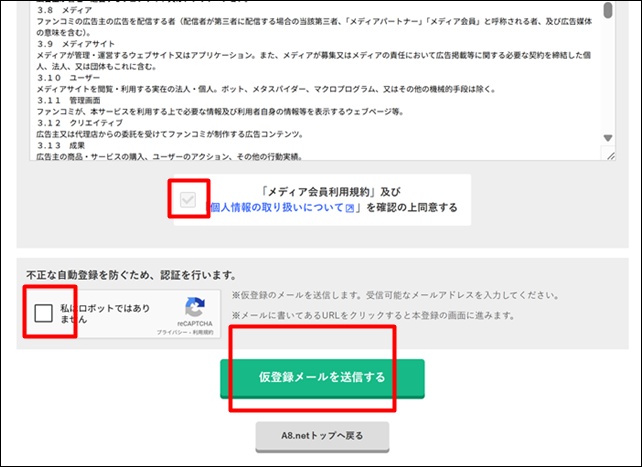Click external-link icon beside 個人情報の取り扱いについて
642x467 pixels.
tap(350, 208)
